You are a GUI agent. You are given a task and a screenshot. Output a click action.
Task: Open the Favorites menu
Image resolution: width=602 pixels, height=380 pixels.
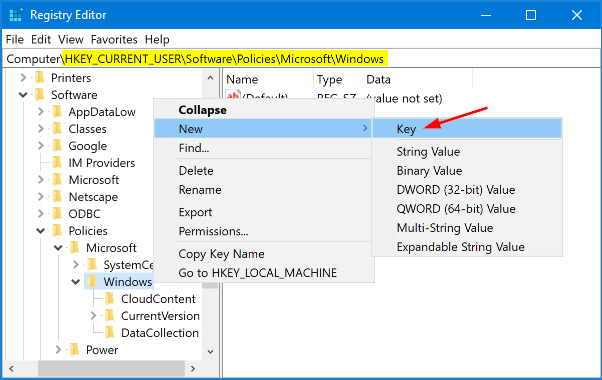[114, 40]
